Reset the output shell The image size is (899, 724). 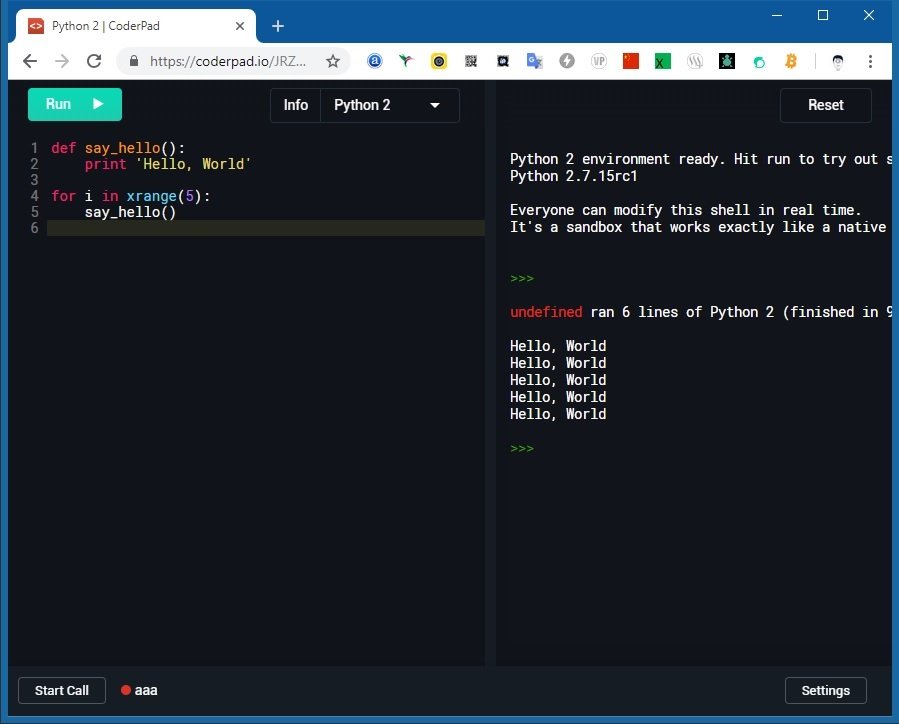[825, 105]
